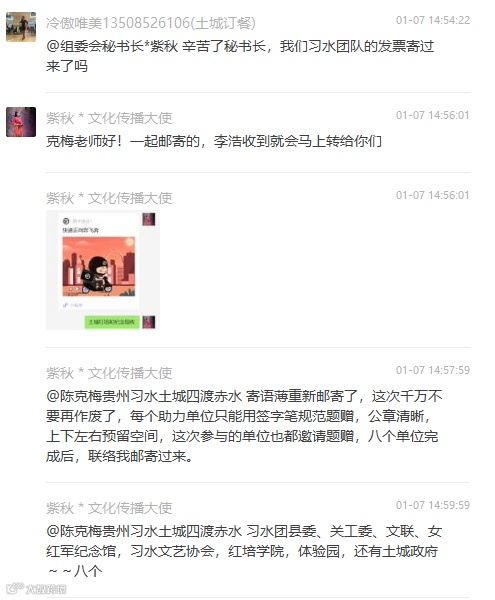Click sender name 冷傲唯美13508526106(土城订餐)
The height and width of the screenshot is (600, 495).
point(151,23)
